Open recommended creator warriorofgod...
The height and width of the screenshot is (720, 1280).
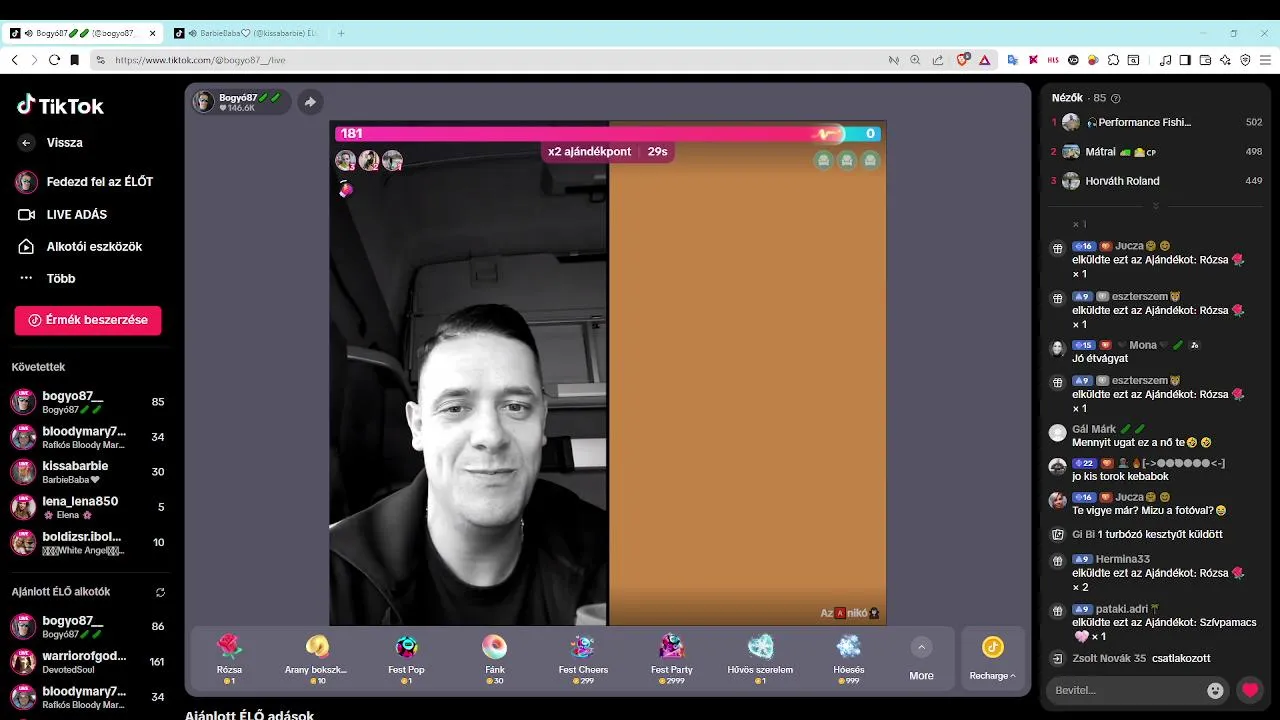pyautogui.click(x=88, y=661)
